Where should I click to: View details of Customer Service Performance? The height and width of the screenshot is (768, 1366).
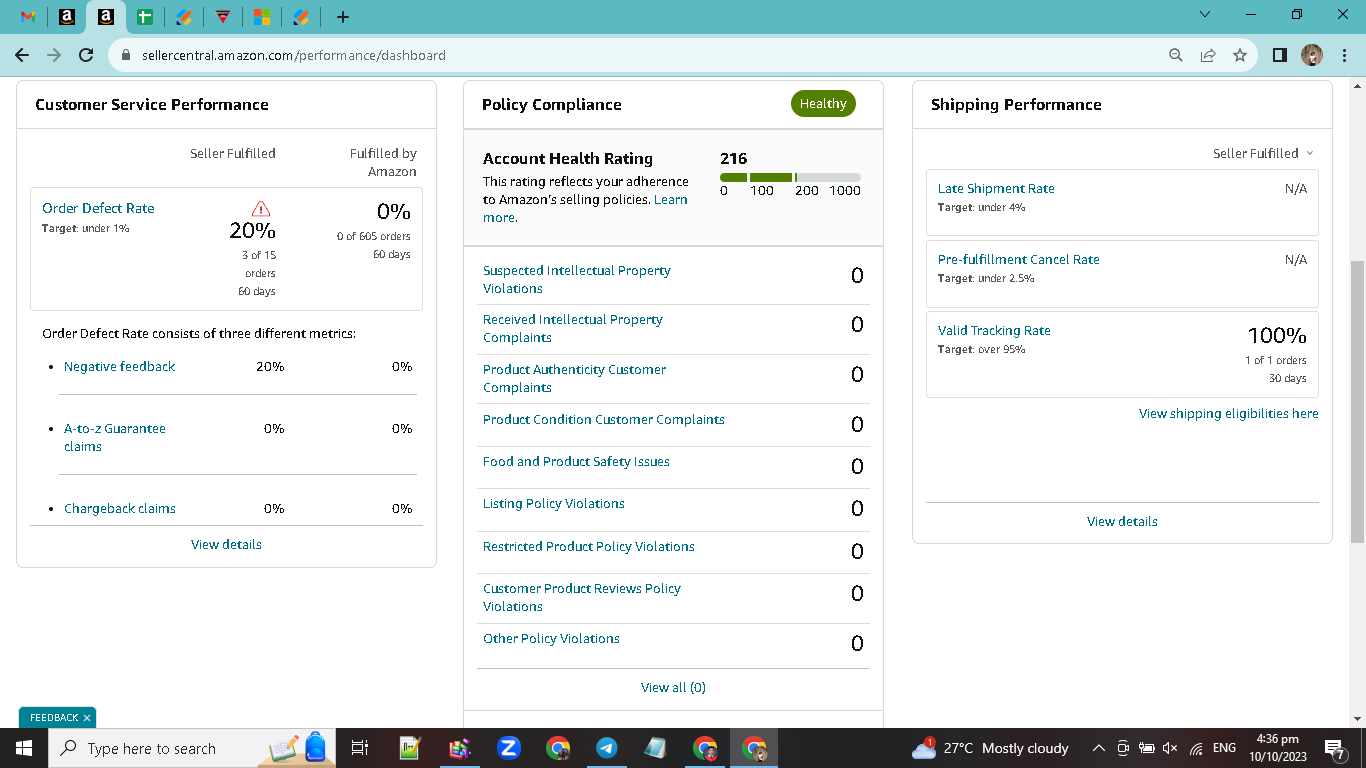(x=226, y=544)
